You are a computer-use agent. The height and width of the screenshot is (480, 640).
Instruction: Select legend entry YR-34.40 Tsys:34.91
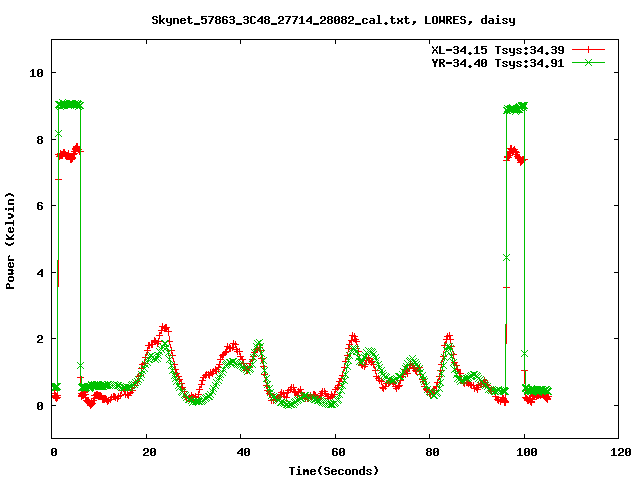tap(498, 63)
